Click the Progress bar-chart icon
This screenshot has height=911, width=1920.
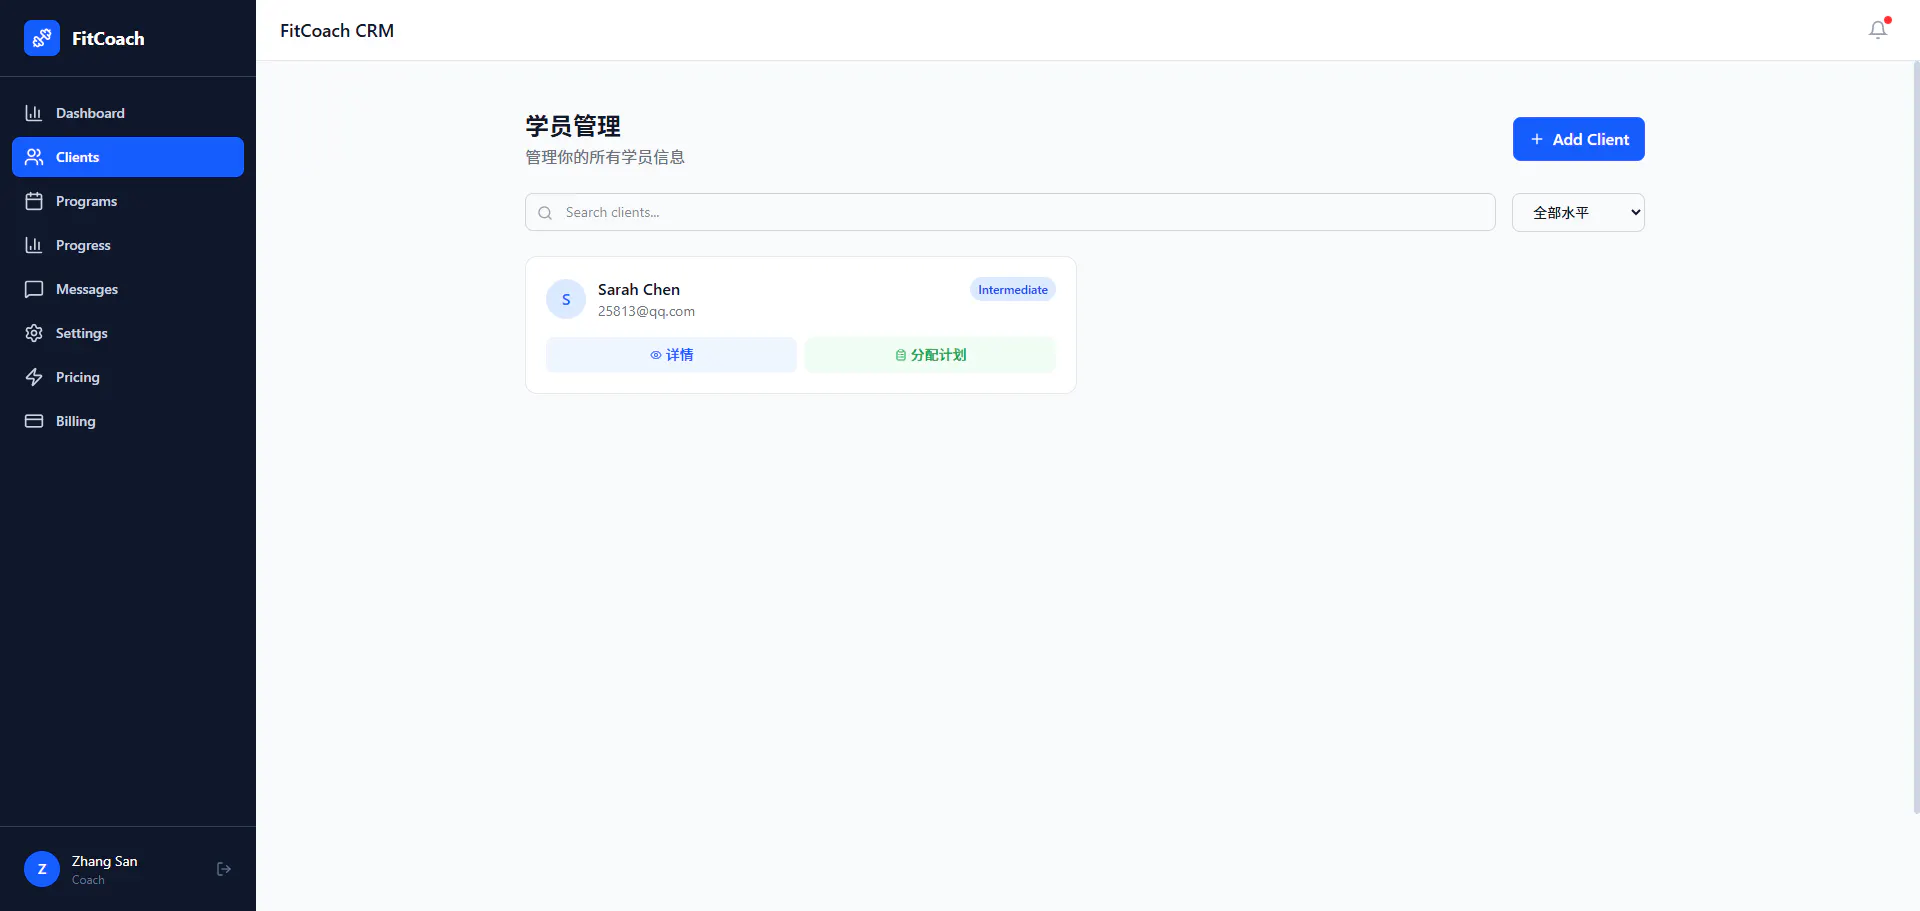[34, 245]
